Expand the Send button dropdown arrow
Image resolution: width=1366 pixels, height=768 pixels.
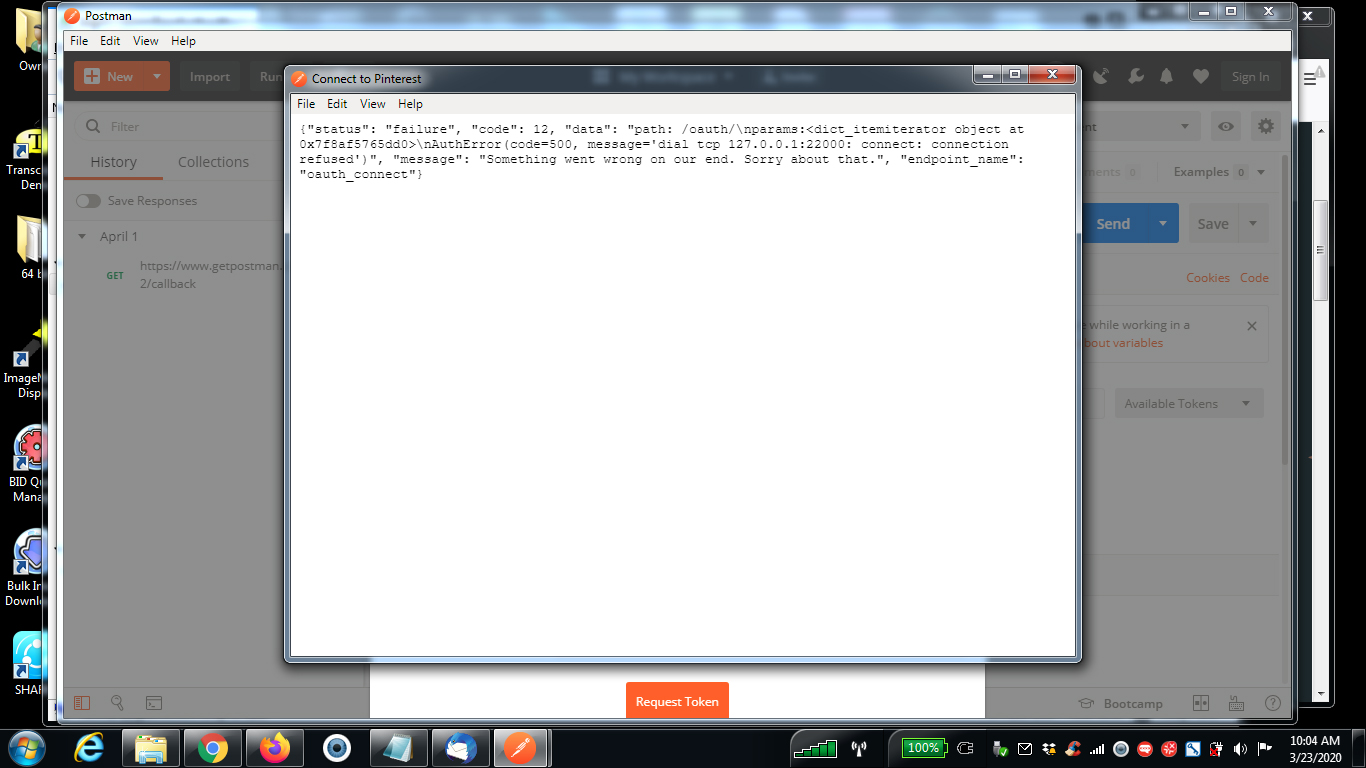click(x=1163, y=224)
